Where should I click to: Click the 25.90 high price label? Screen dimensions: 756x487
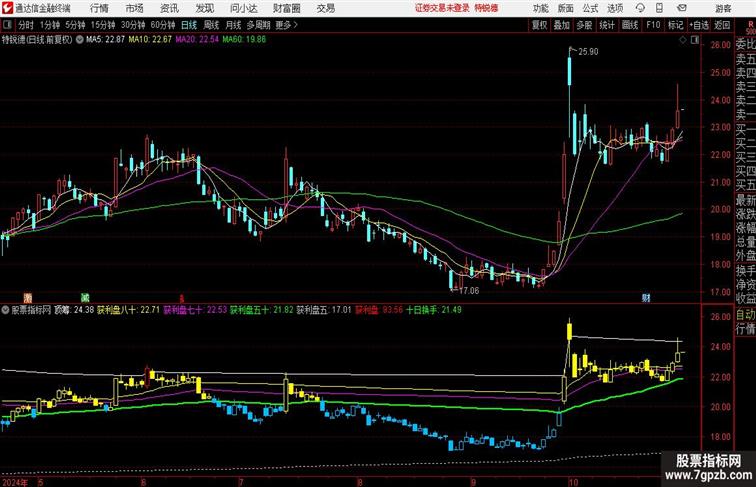tap(588, 52)
